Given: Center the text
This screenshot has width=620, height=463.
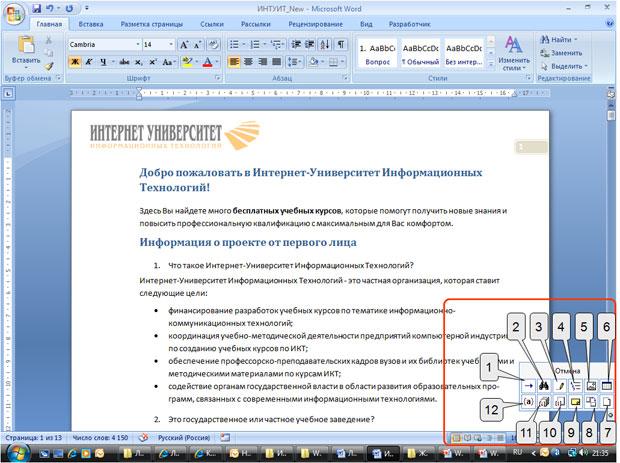Looking at the screenshot, I should tap(248, 62).
